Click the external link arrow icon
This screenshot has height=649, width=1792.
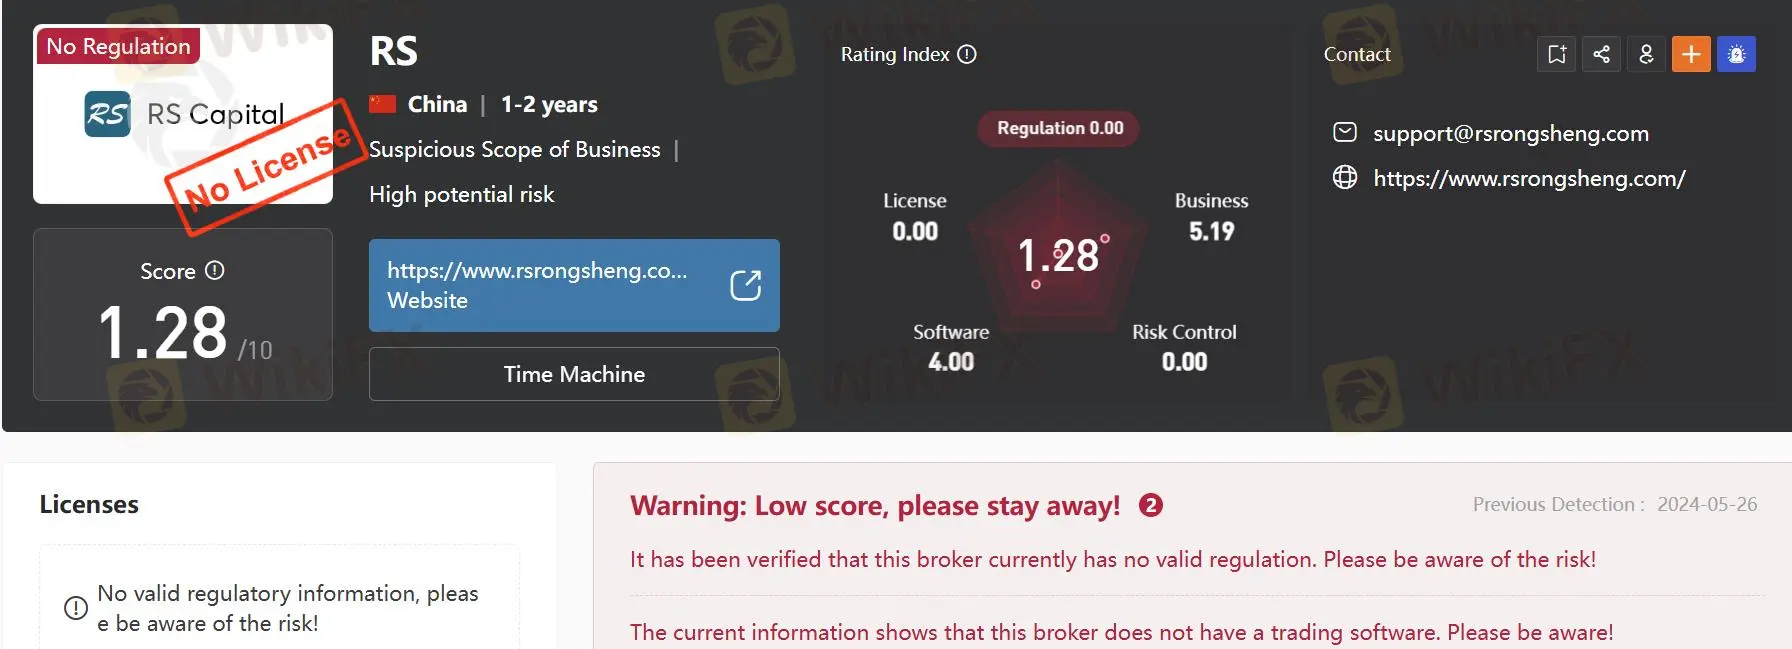(745, 285)
